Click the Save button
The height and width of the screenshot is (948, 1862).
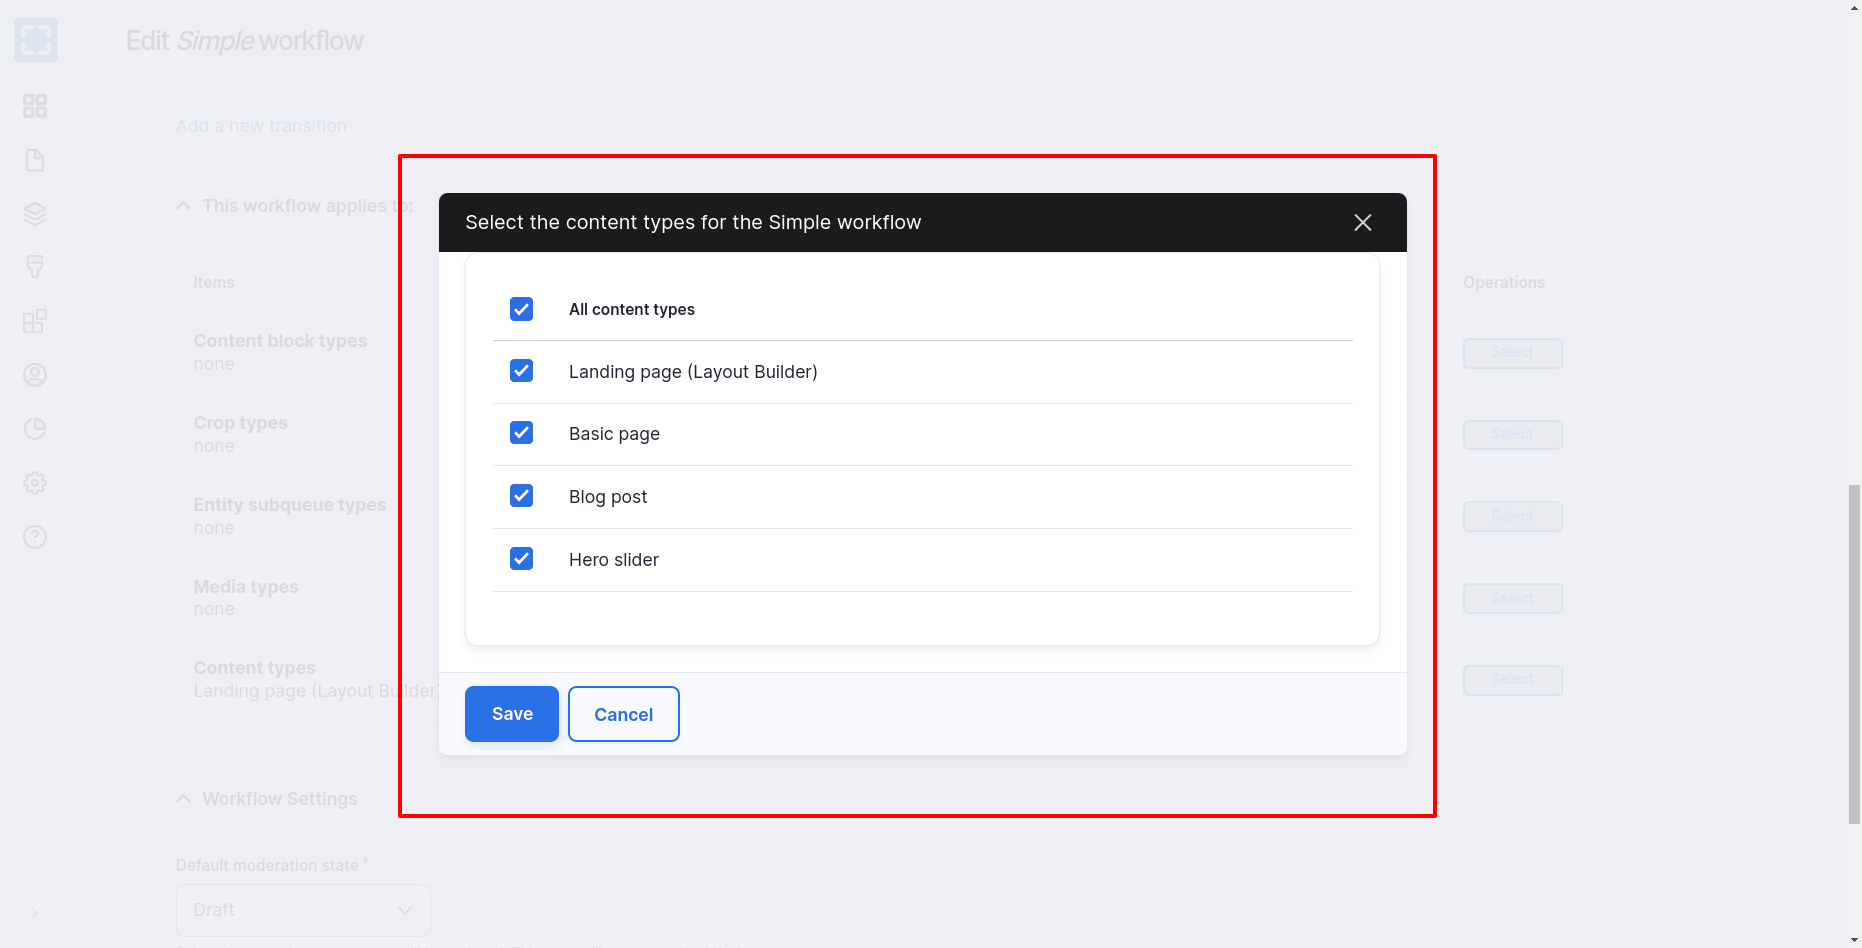pyautogui.click(x=511, y=714)
